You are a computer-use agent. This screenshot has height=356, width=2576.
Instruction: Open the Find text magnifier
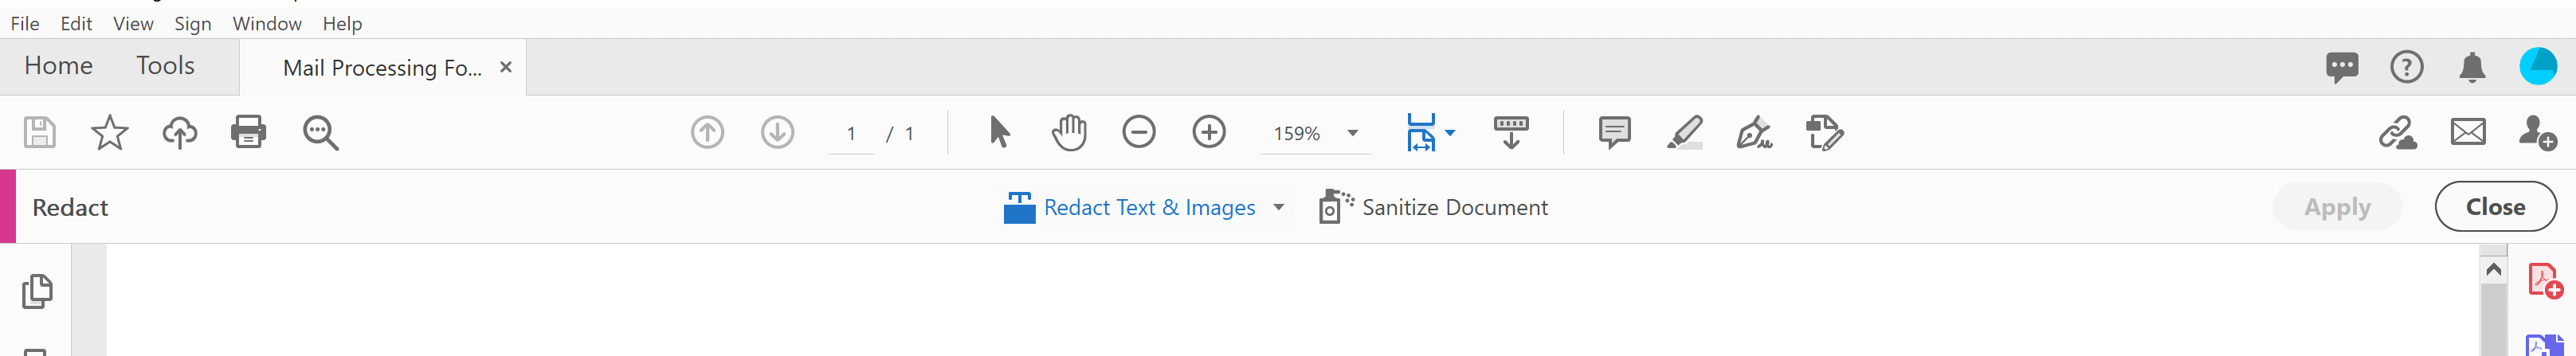(320, 132)
